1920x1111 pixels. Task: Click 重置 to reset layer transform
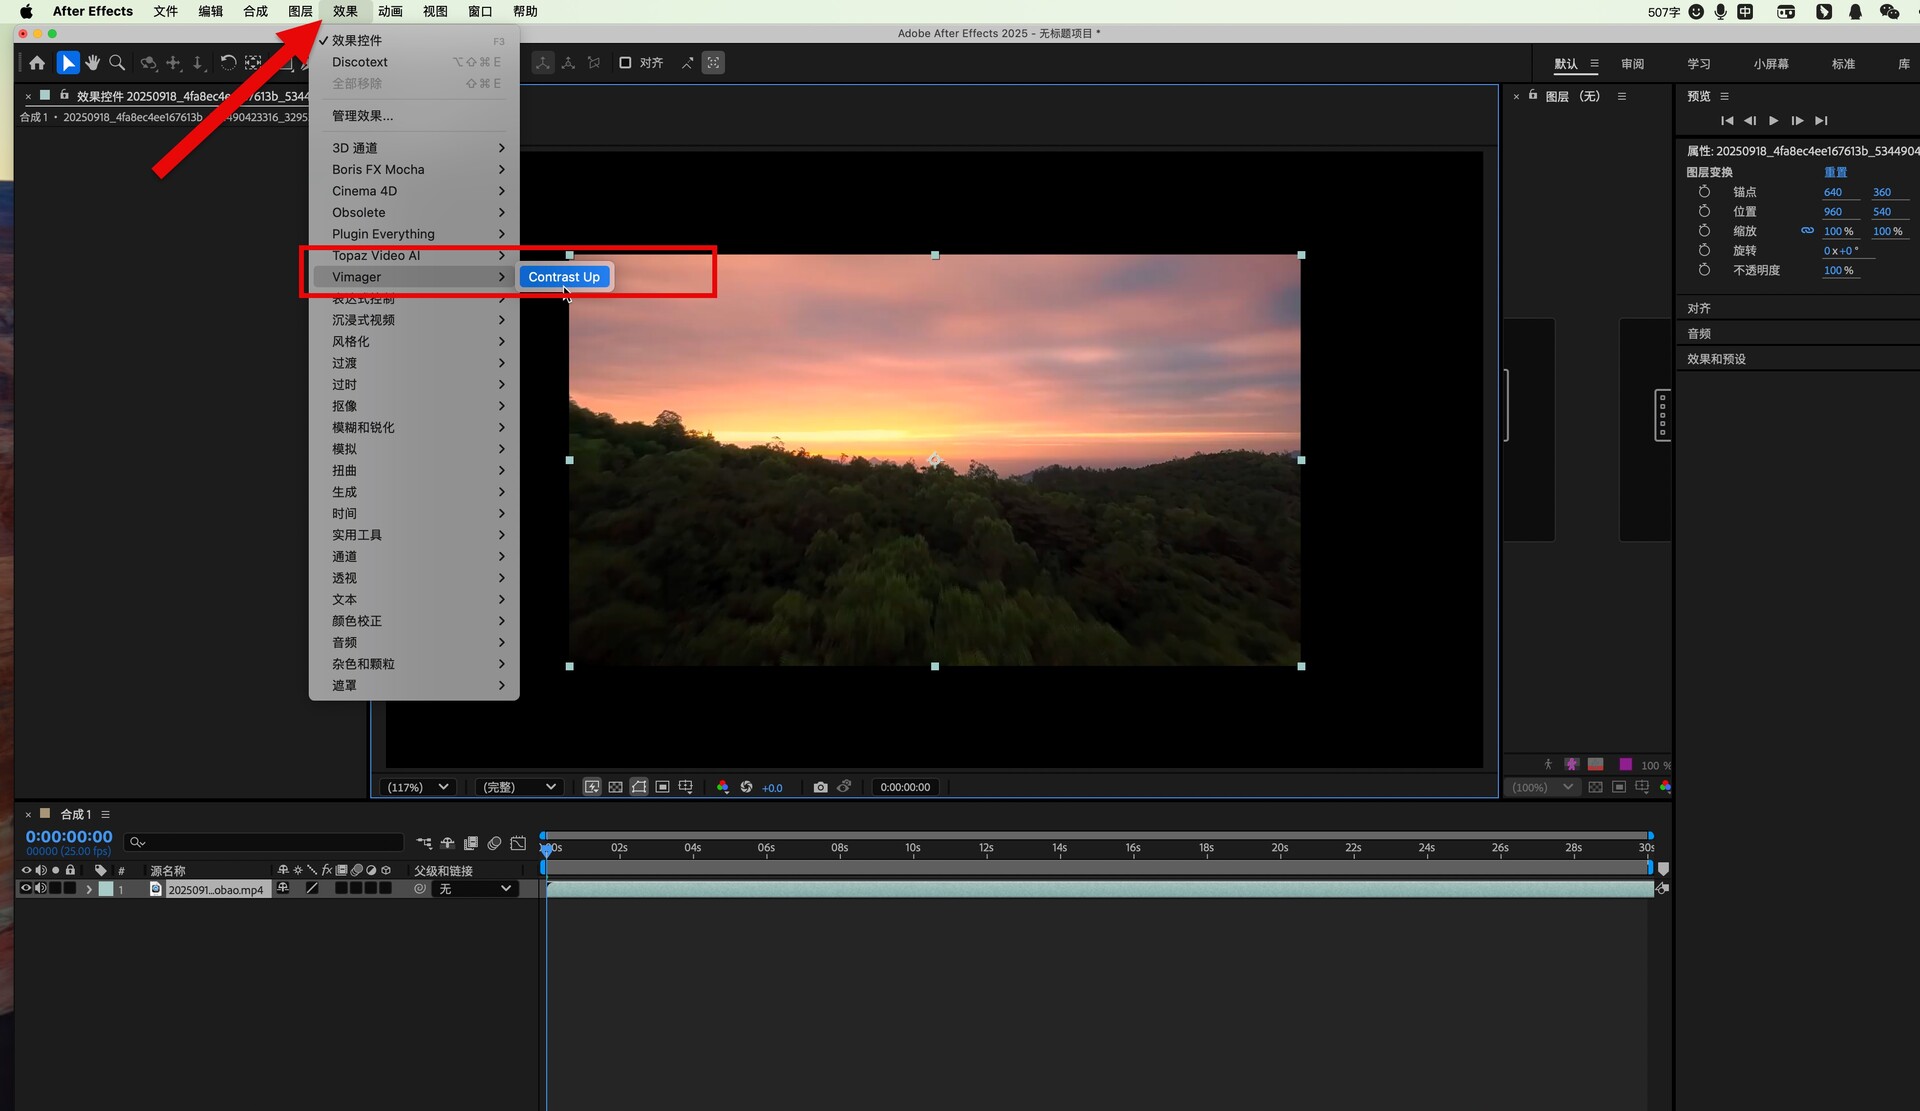pos(1835,172)
